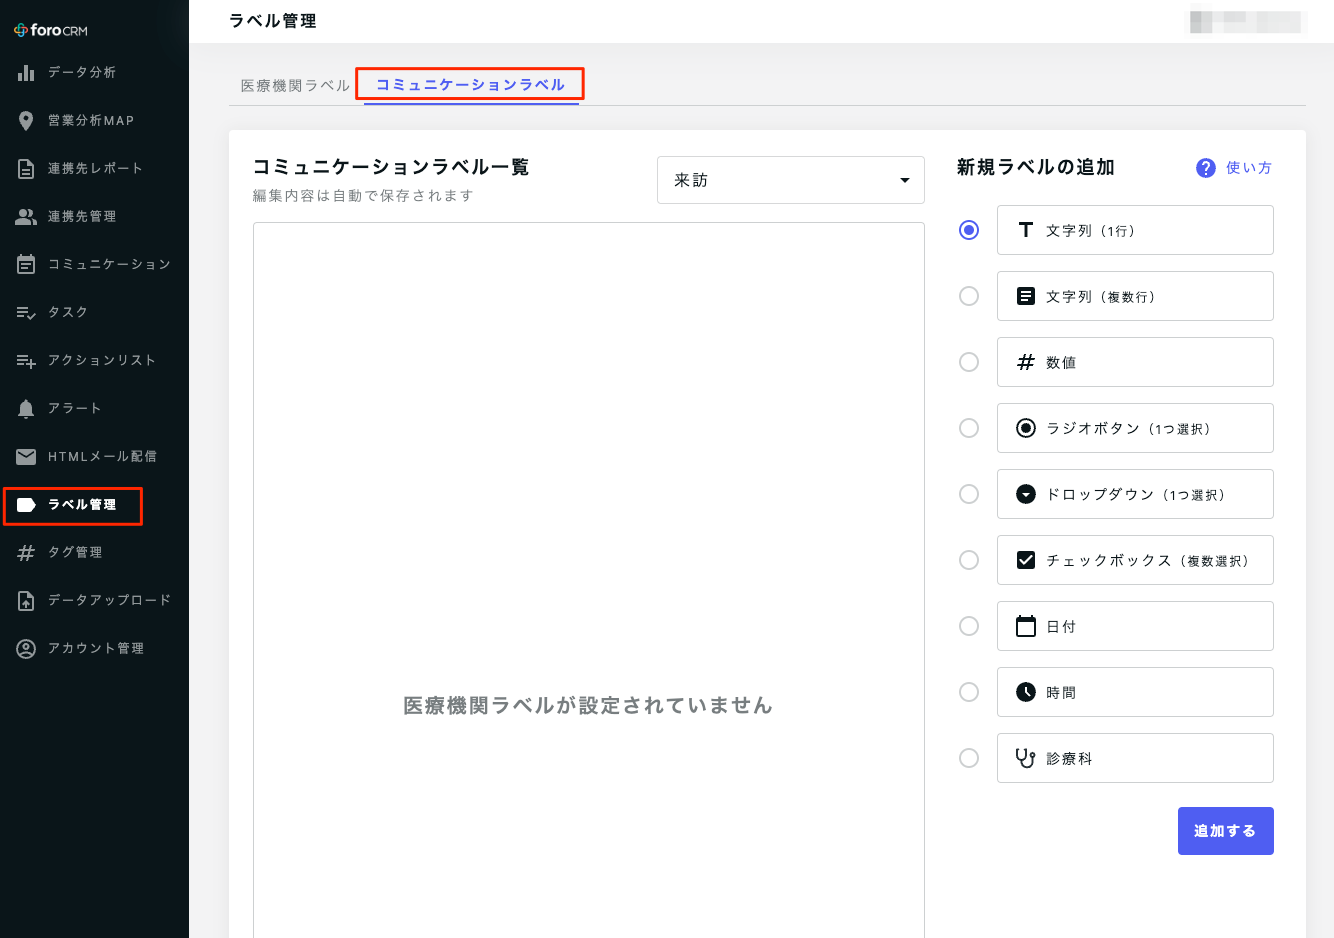Viewport: 1334px width, 938px height.
Task: Select the 診療科 radio button
Action: click(x=969, y=758)
